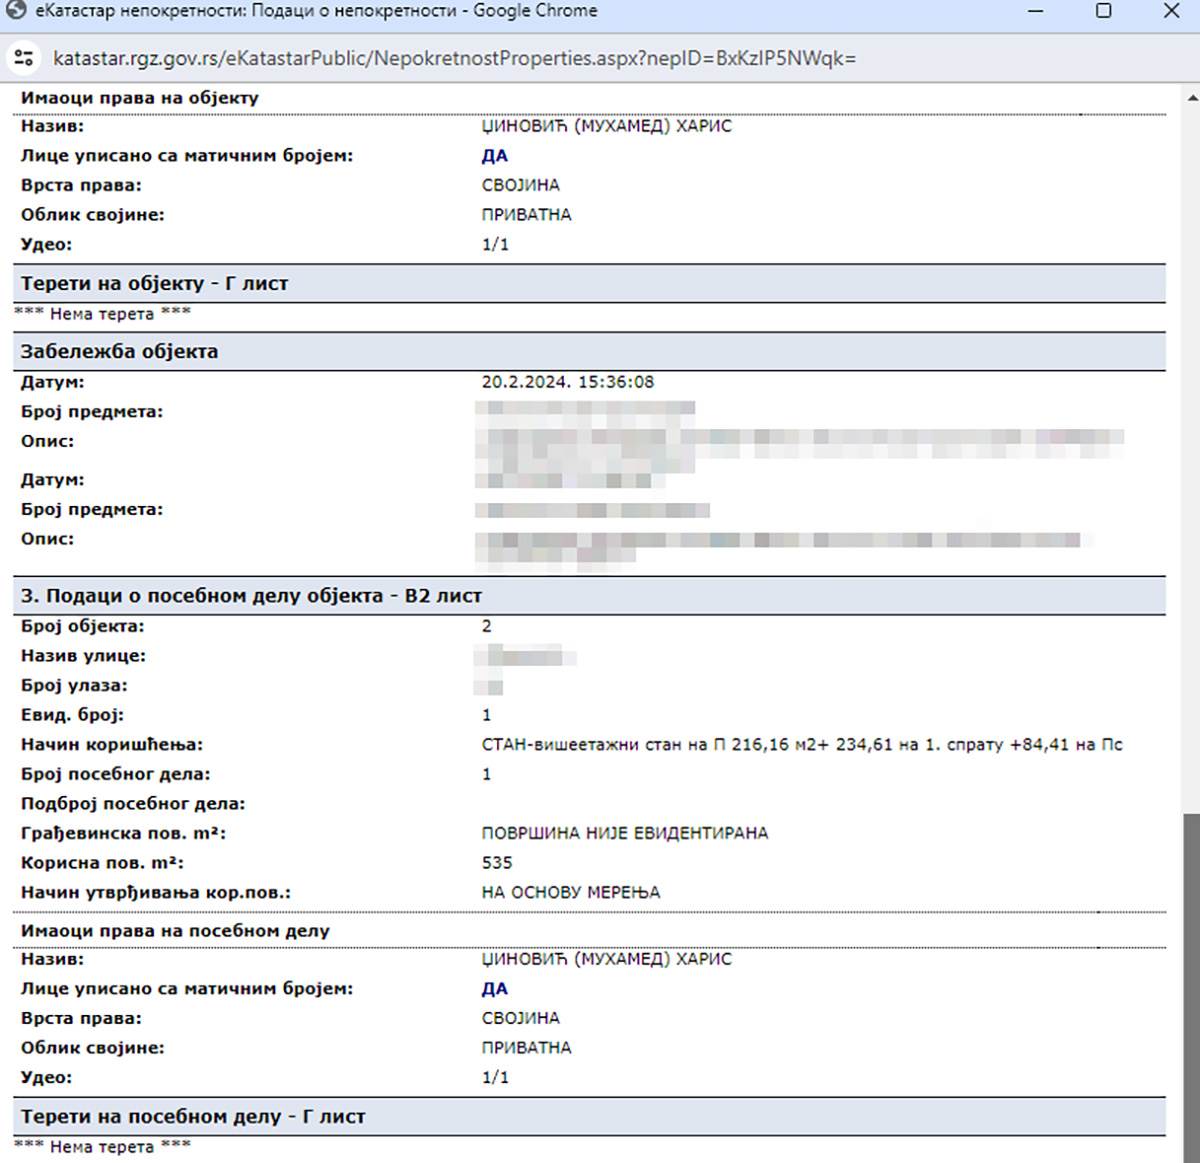
Task: Close the eKatastar popup window
Action: tap(1171, 11)
